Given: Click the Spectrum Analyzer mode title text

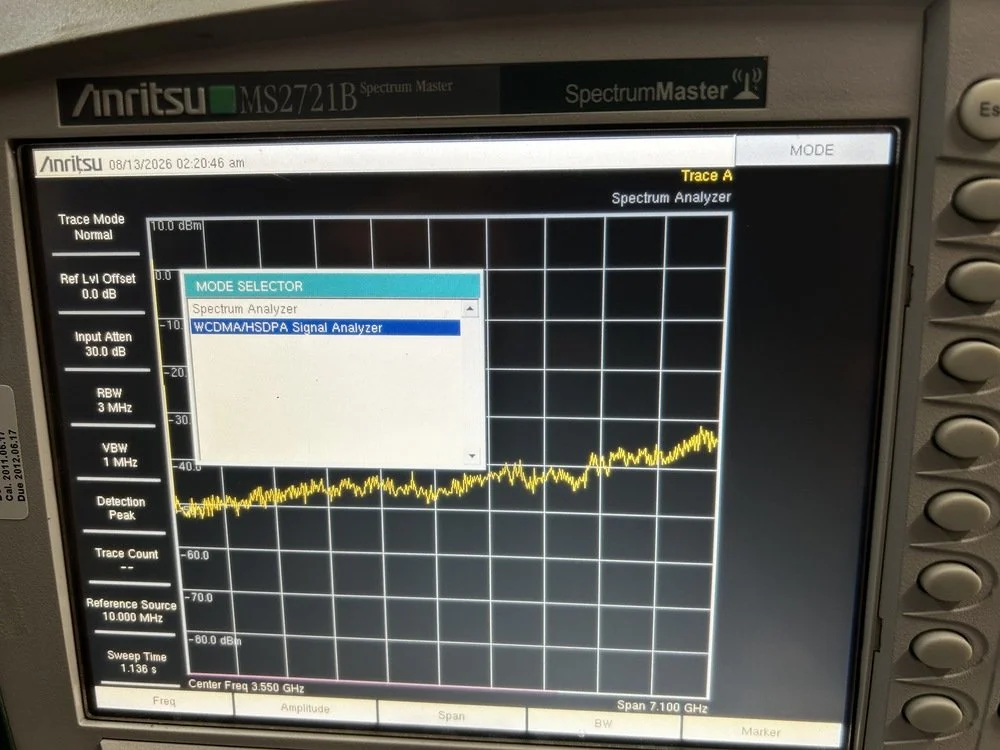Looking at the screenshot, I should coord(671,198).
